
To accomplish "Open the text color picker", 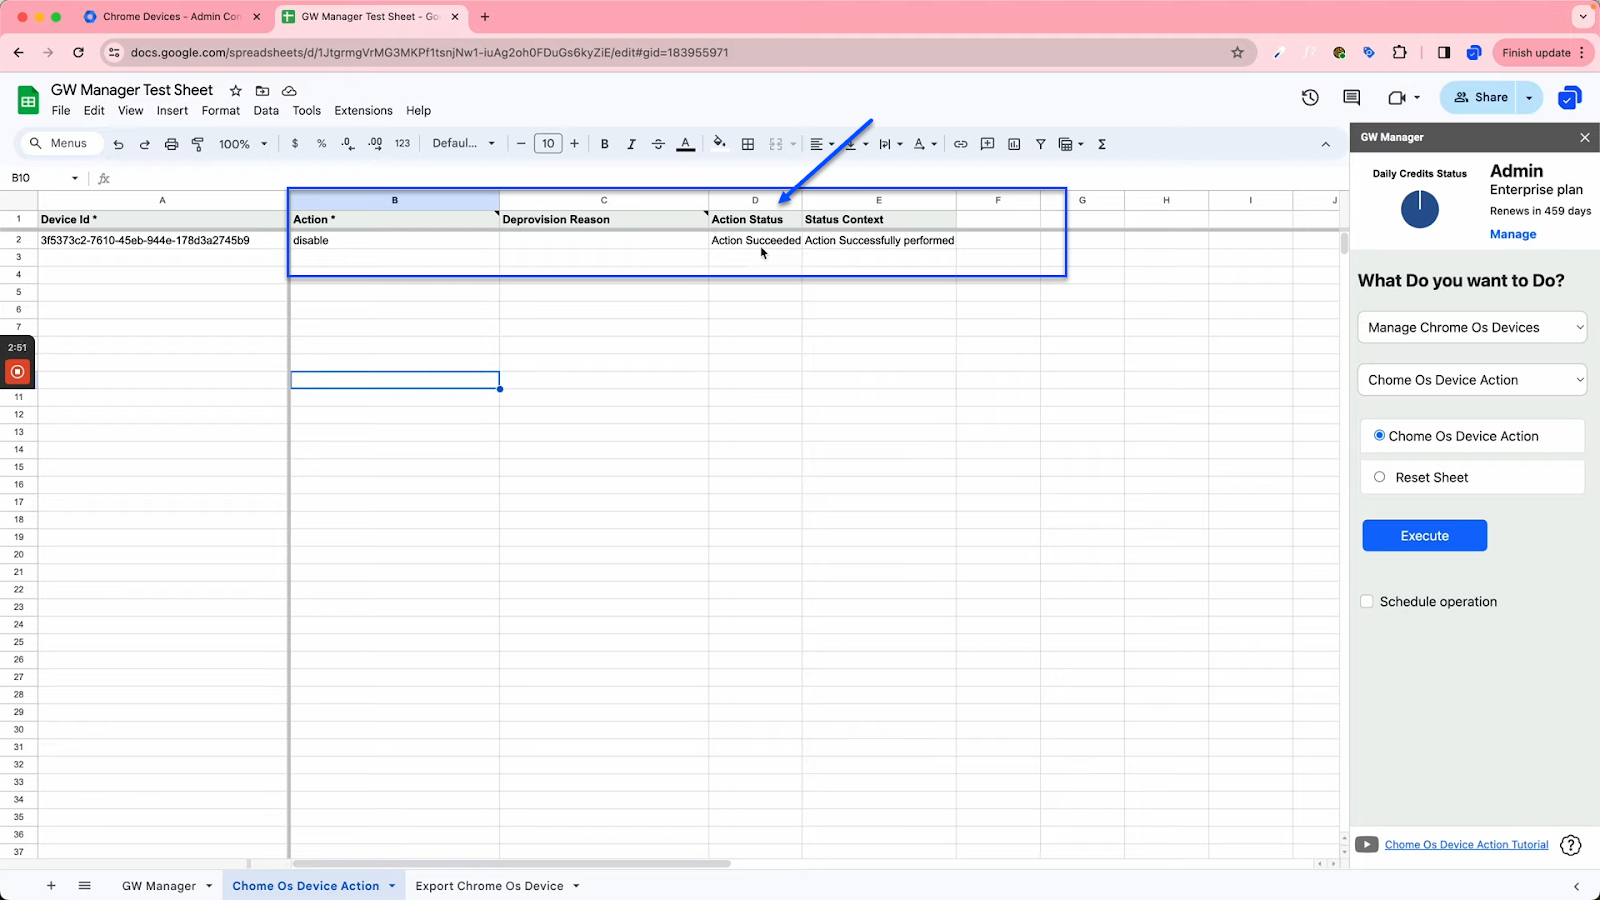I will (685, 144).
